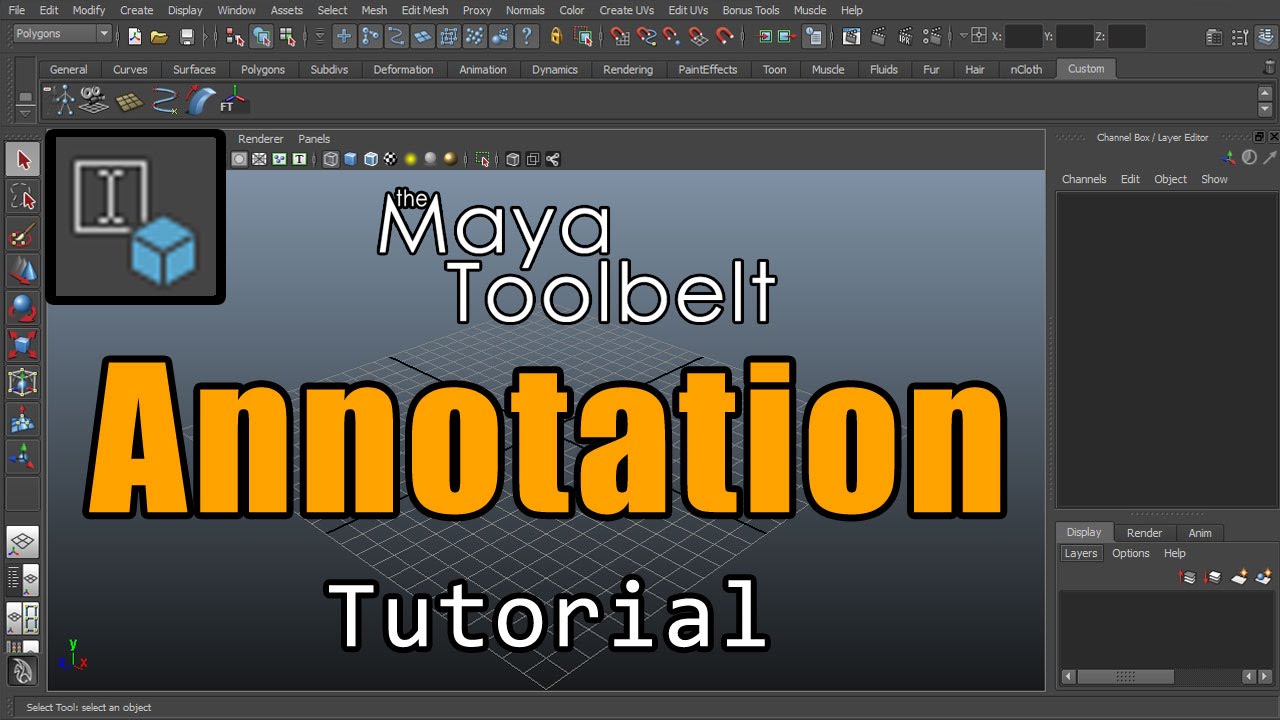Click move layer up icon
Screen dimensions: 1280x720
(1188, 577)
